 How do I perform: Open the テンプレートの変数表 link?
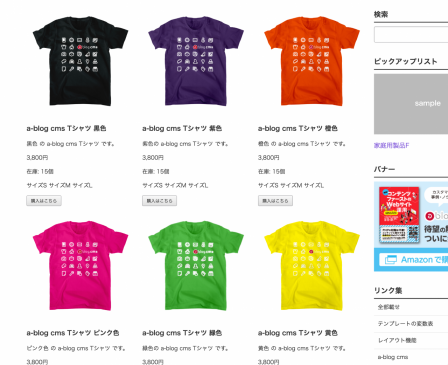click(405, 323)
